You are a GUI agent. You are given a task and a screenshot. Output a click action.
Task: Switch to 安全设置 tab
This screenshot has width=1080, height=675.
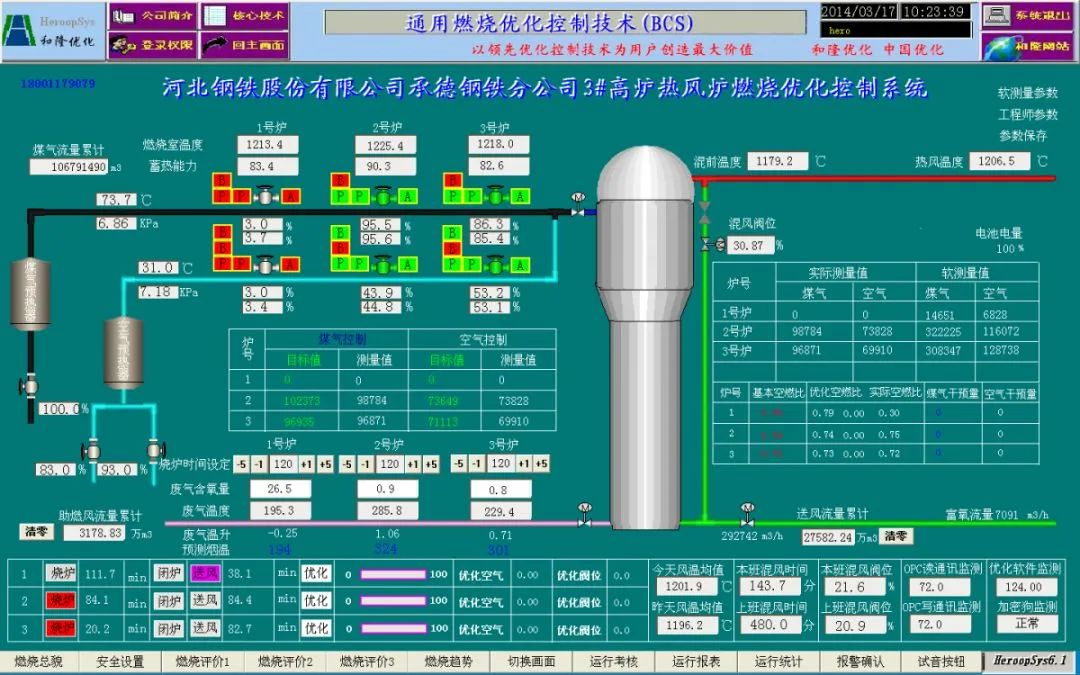121,662
